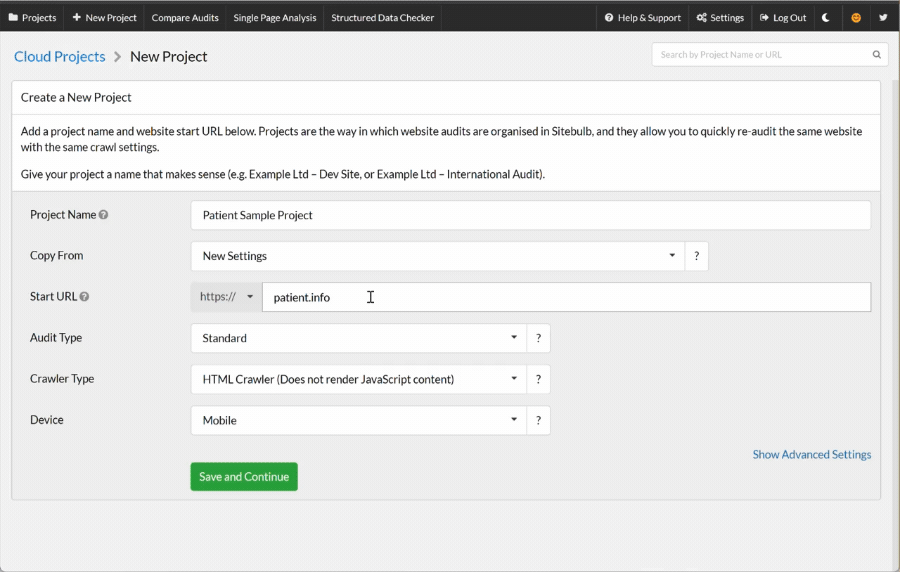Viewport: 900px width, 572px height.
Task: Toggle dark mode moon icon
Action: [826, 18]
